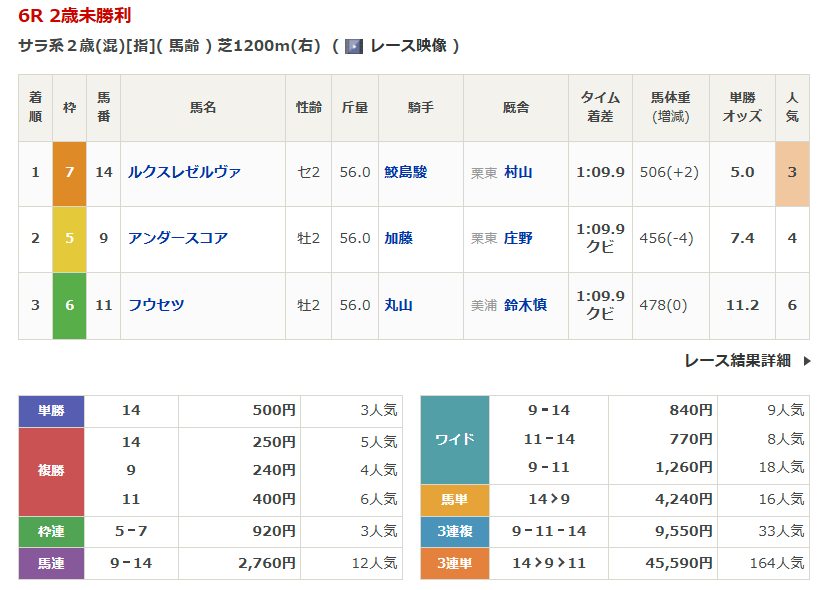Open jockey 加藤 profile

(x=398, y=238)
